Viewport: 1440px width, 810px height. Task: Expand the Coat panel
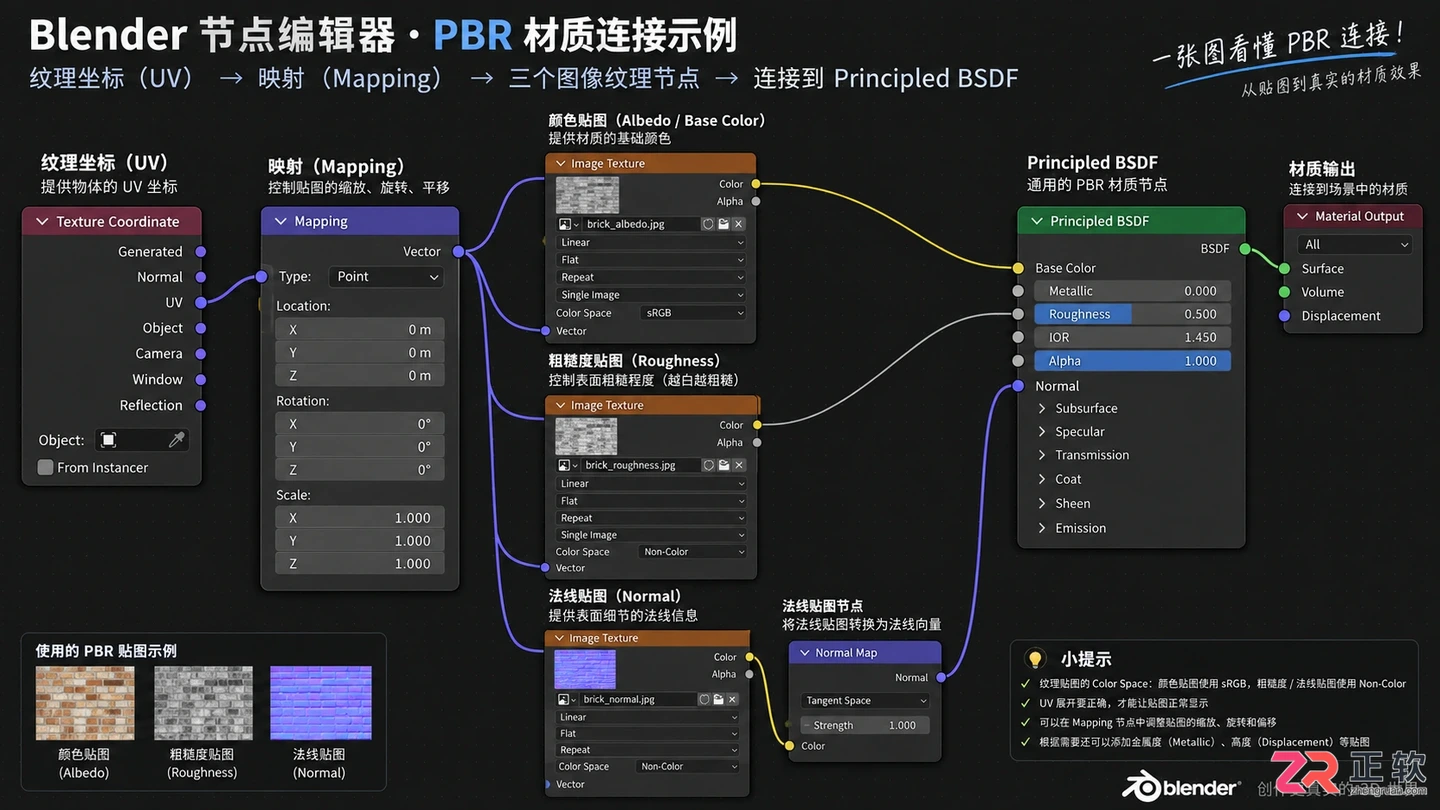click(x=1042, y=479)
